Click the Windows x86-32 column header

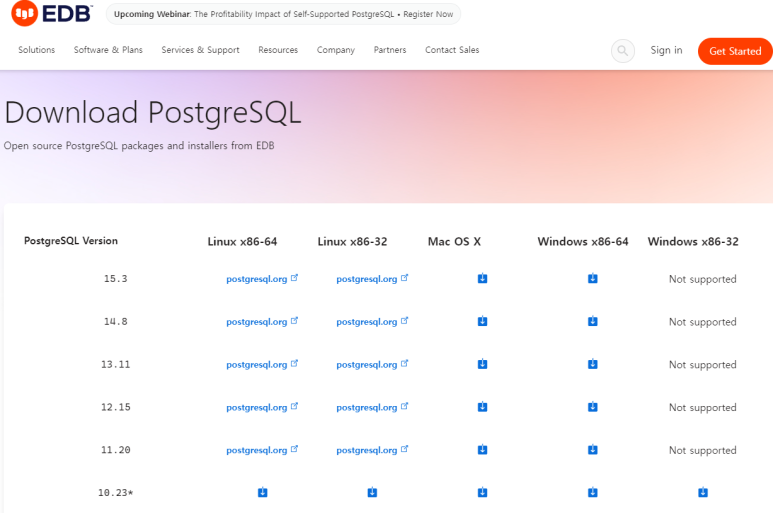[693, 241]
